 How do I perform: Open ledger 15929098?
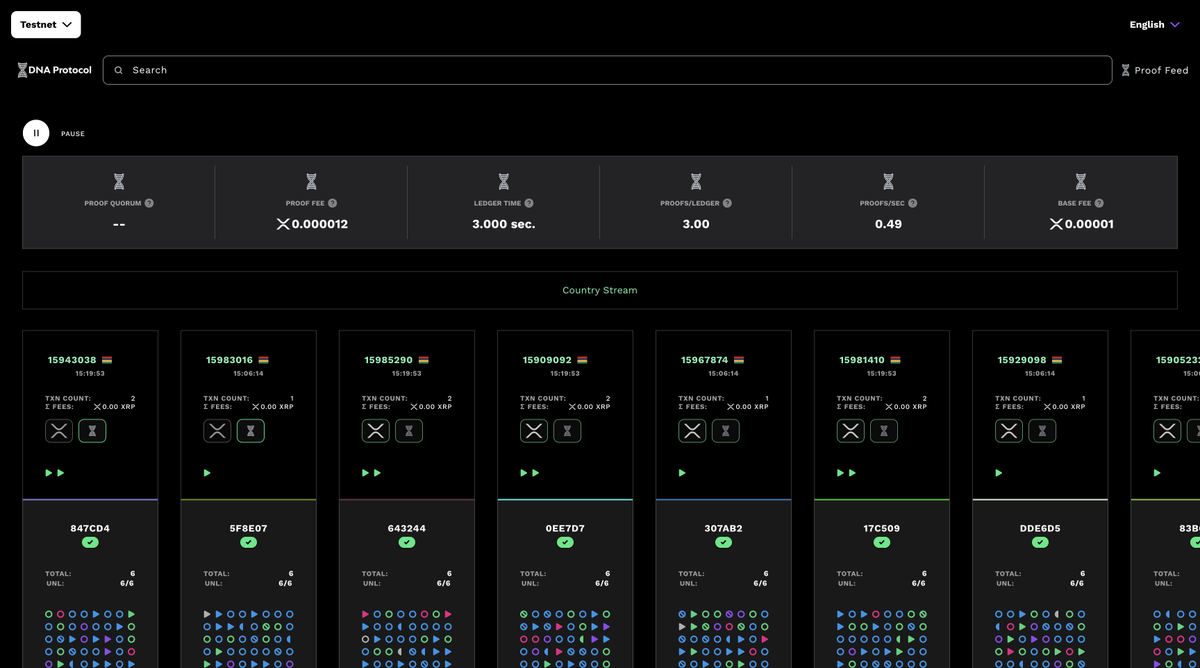1022,360
